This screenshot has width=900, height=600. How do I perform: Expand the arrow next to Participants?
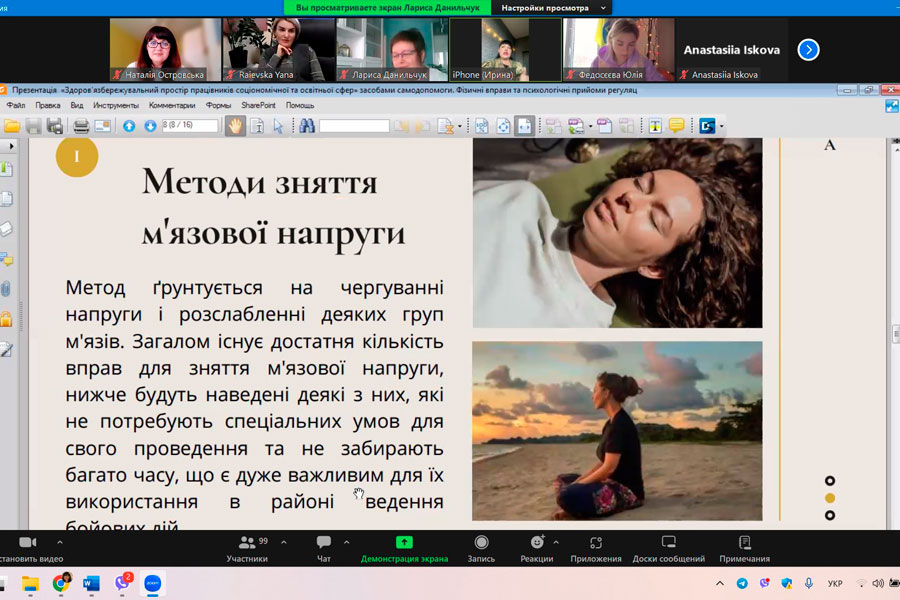[284, 542]
